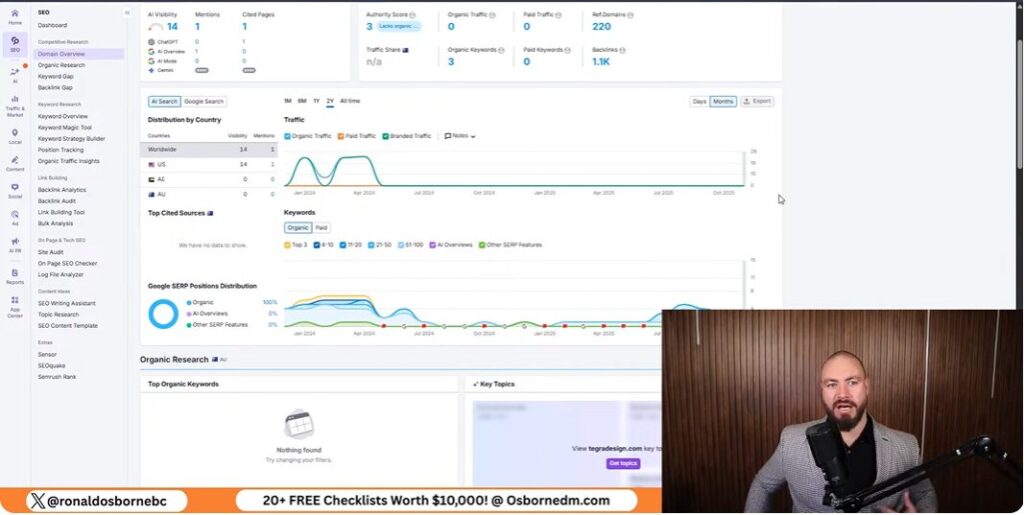Open Site Audit in sidebar
The width and height of the screenshot is (1024, 515).
[x=51, y=252]
